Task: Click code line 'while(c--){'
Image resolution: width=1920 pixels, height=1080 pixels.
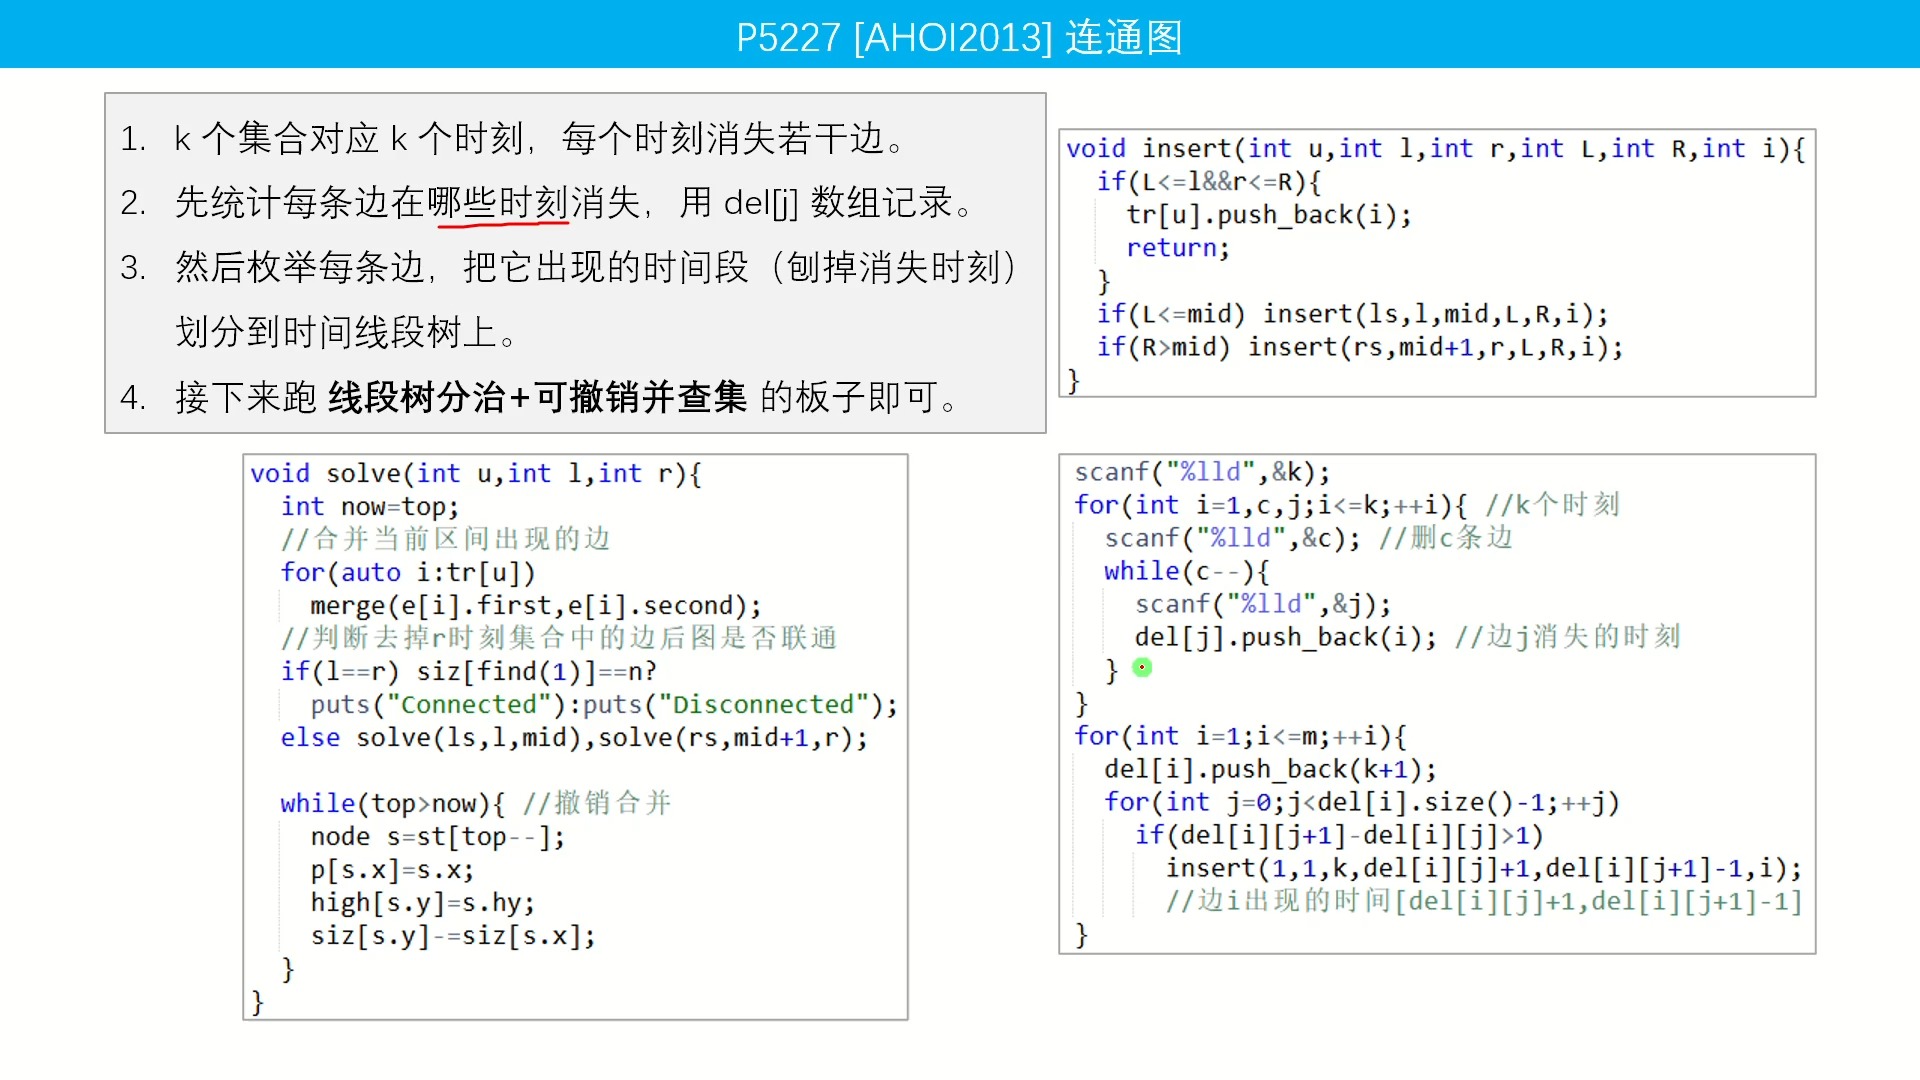Action: point(1187,571)
